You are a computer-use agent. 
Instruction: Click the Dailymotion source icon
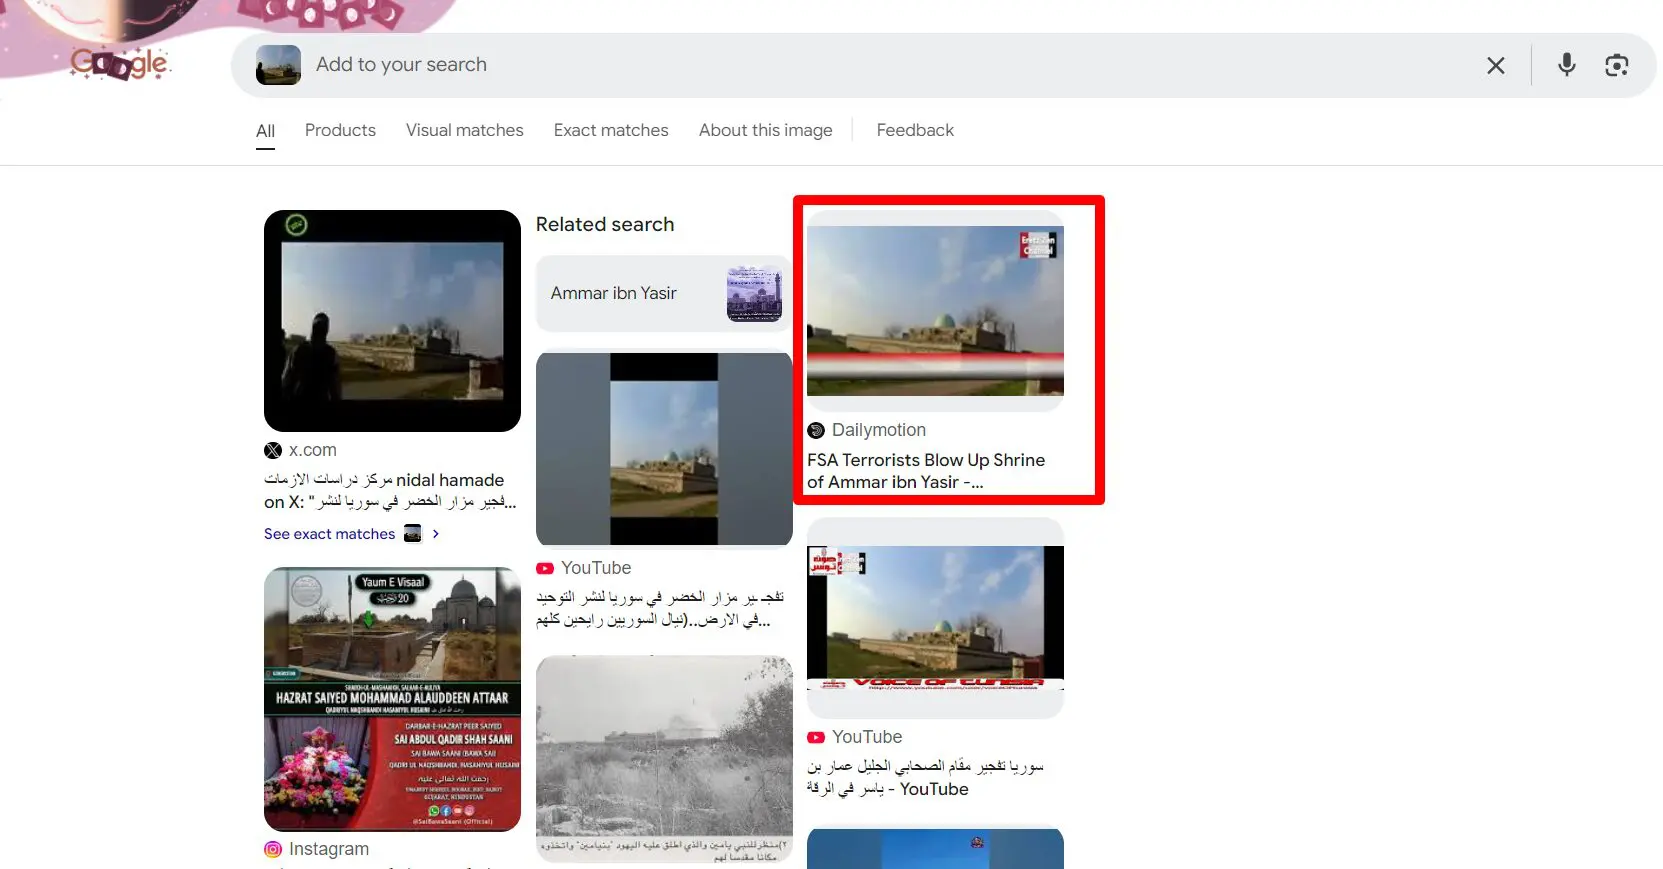tap(816, 430)
